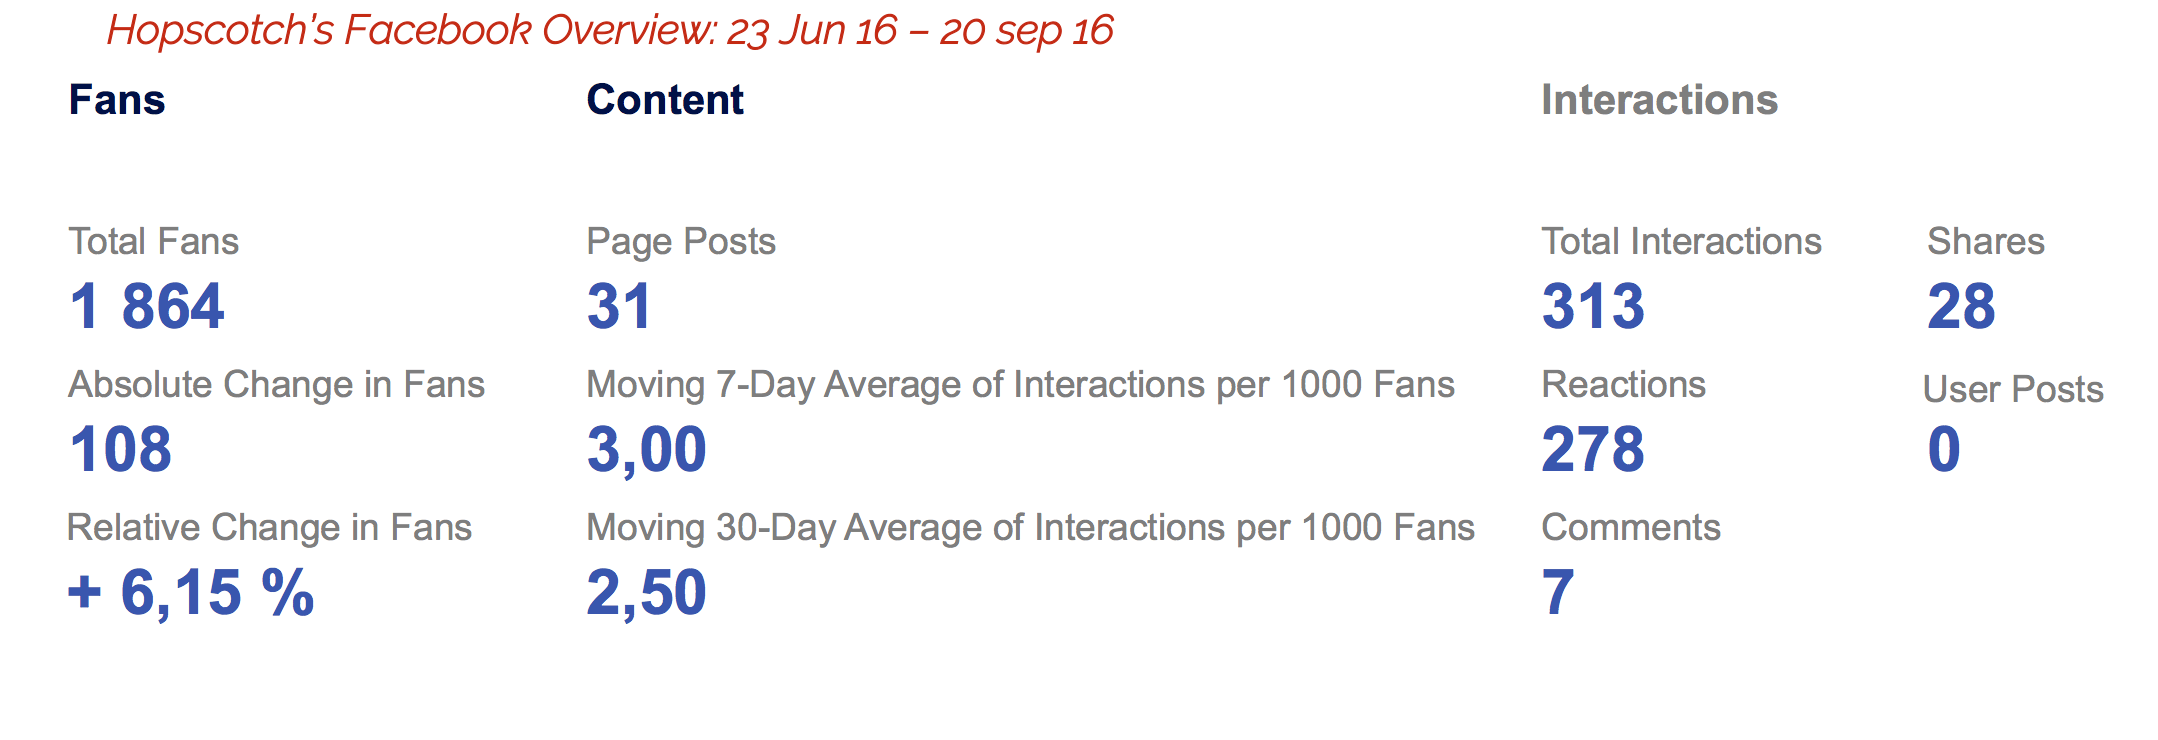Image resolution: width=2158 pixels, height=740 pixels.
Task: Click the Relative Change in Fans label
Action: click(x=269, y=527)
